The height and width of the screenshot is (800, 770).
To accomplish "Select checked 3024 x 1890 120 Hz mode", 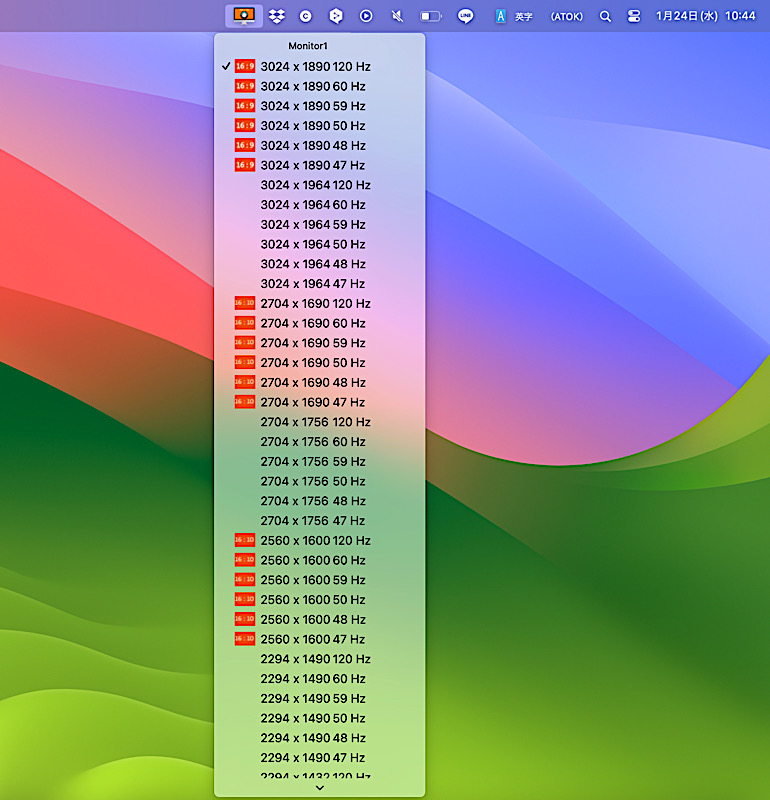I will (x=315, y=67).
